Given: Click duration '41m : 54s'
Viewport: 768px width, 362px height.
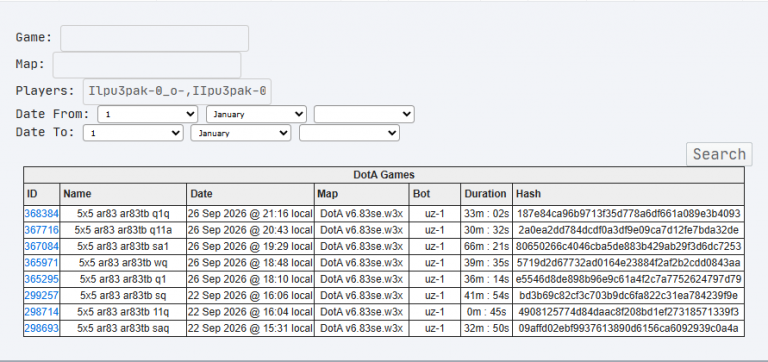Looking at the screenshot, I should click(486, 295).
